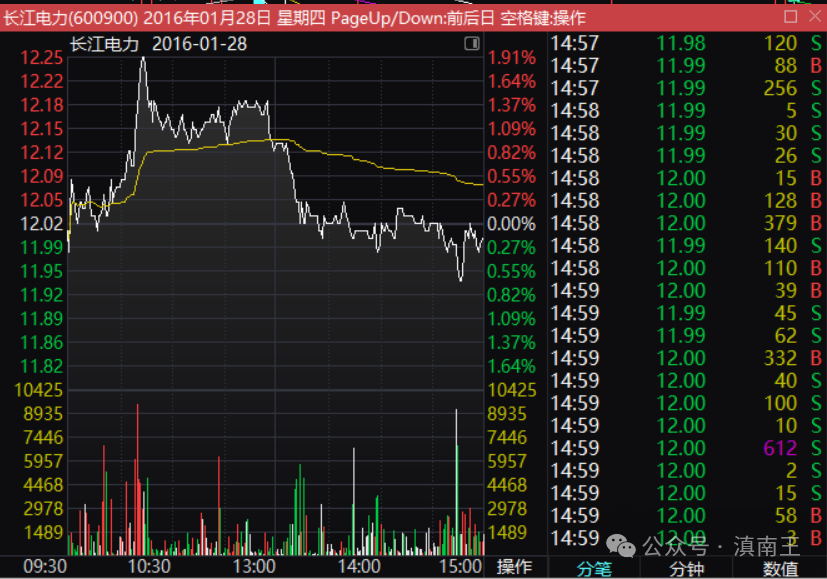Close the 长江电力 intraday window
Viewport: 827px width, 579px height.
point(815,17)
